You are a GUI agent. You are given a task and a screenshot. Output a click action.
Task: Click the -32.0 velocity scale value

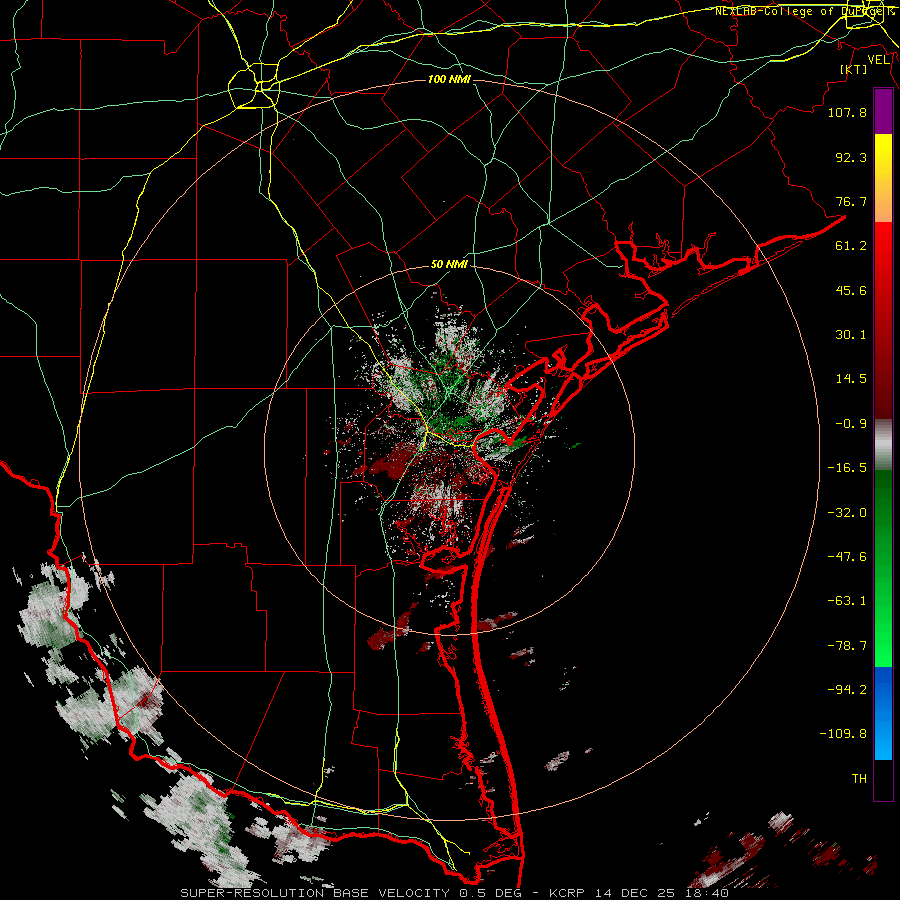[847, 513]
